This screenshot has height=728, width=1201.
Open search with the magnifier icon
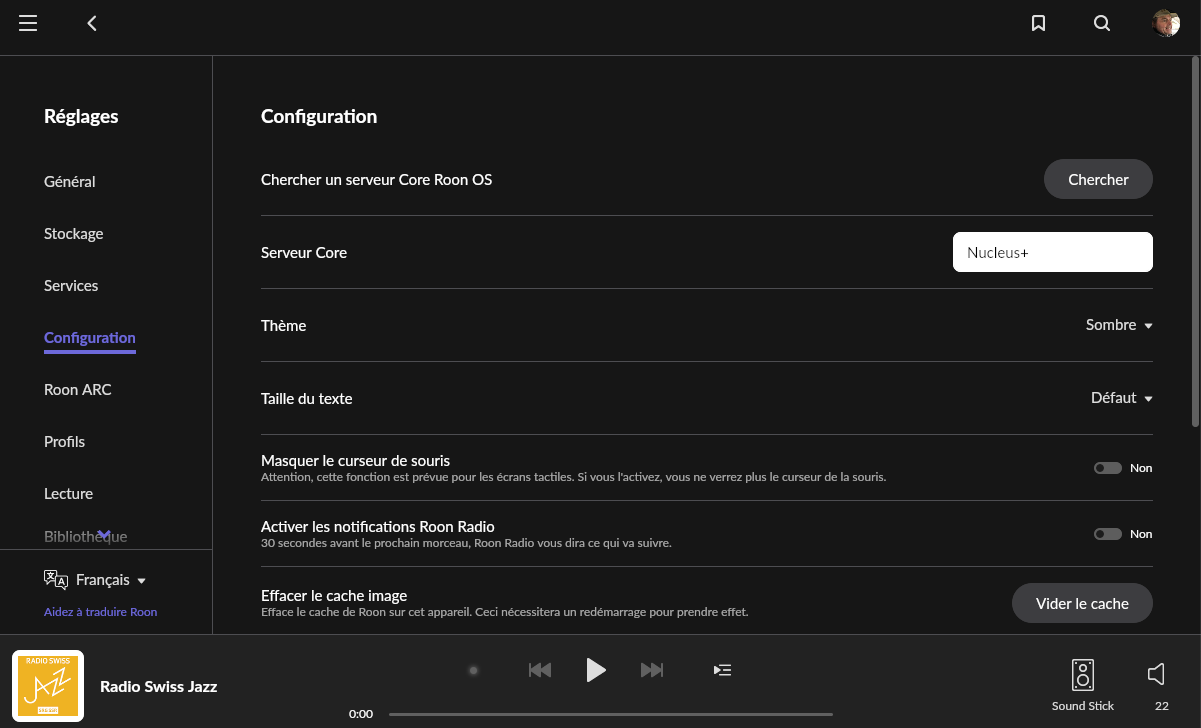coord(1102,23)
